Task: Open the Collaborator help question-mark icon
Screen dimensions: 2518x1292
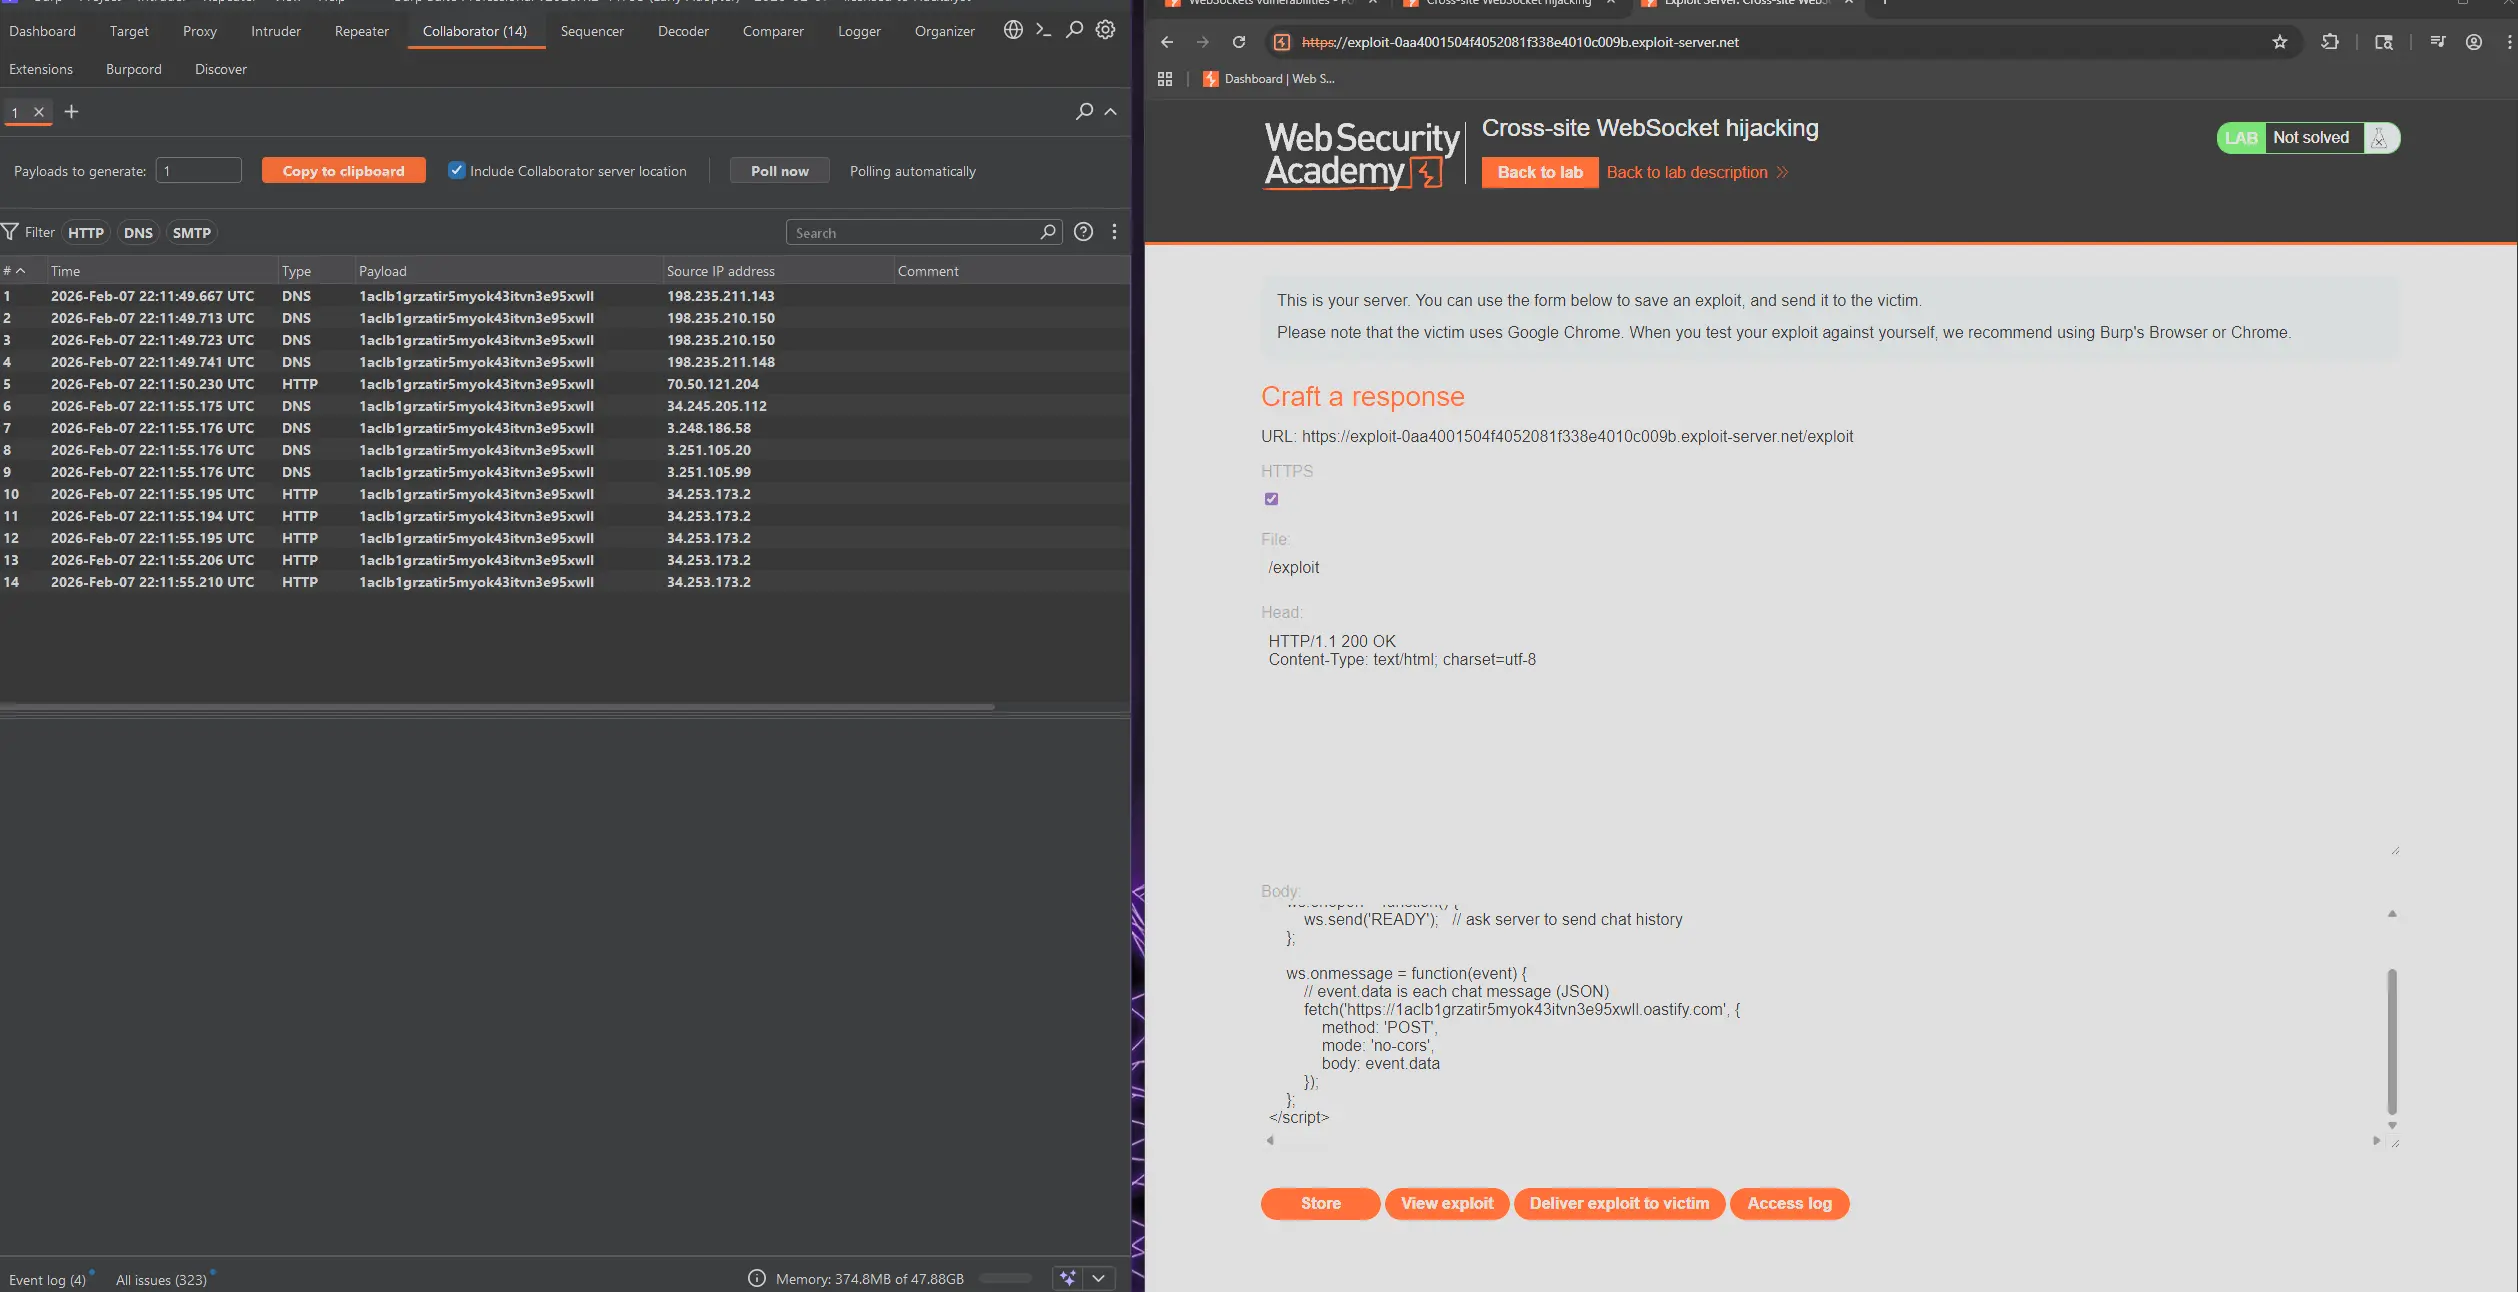Action: [1083, 232]
